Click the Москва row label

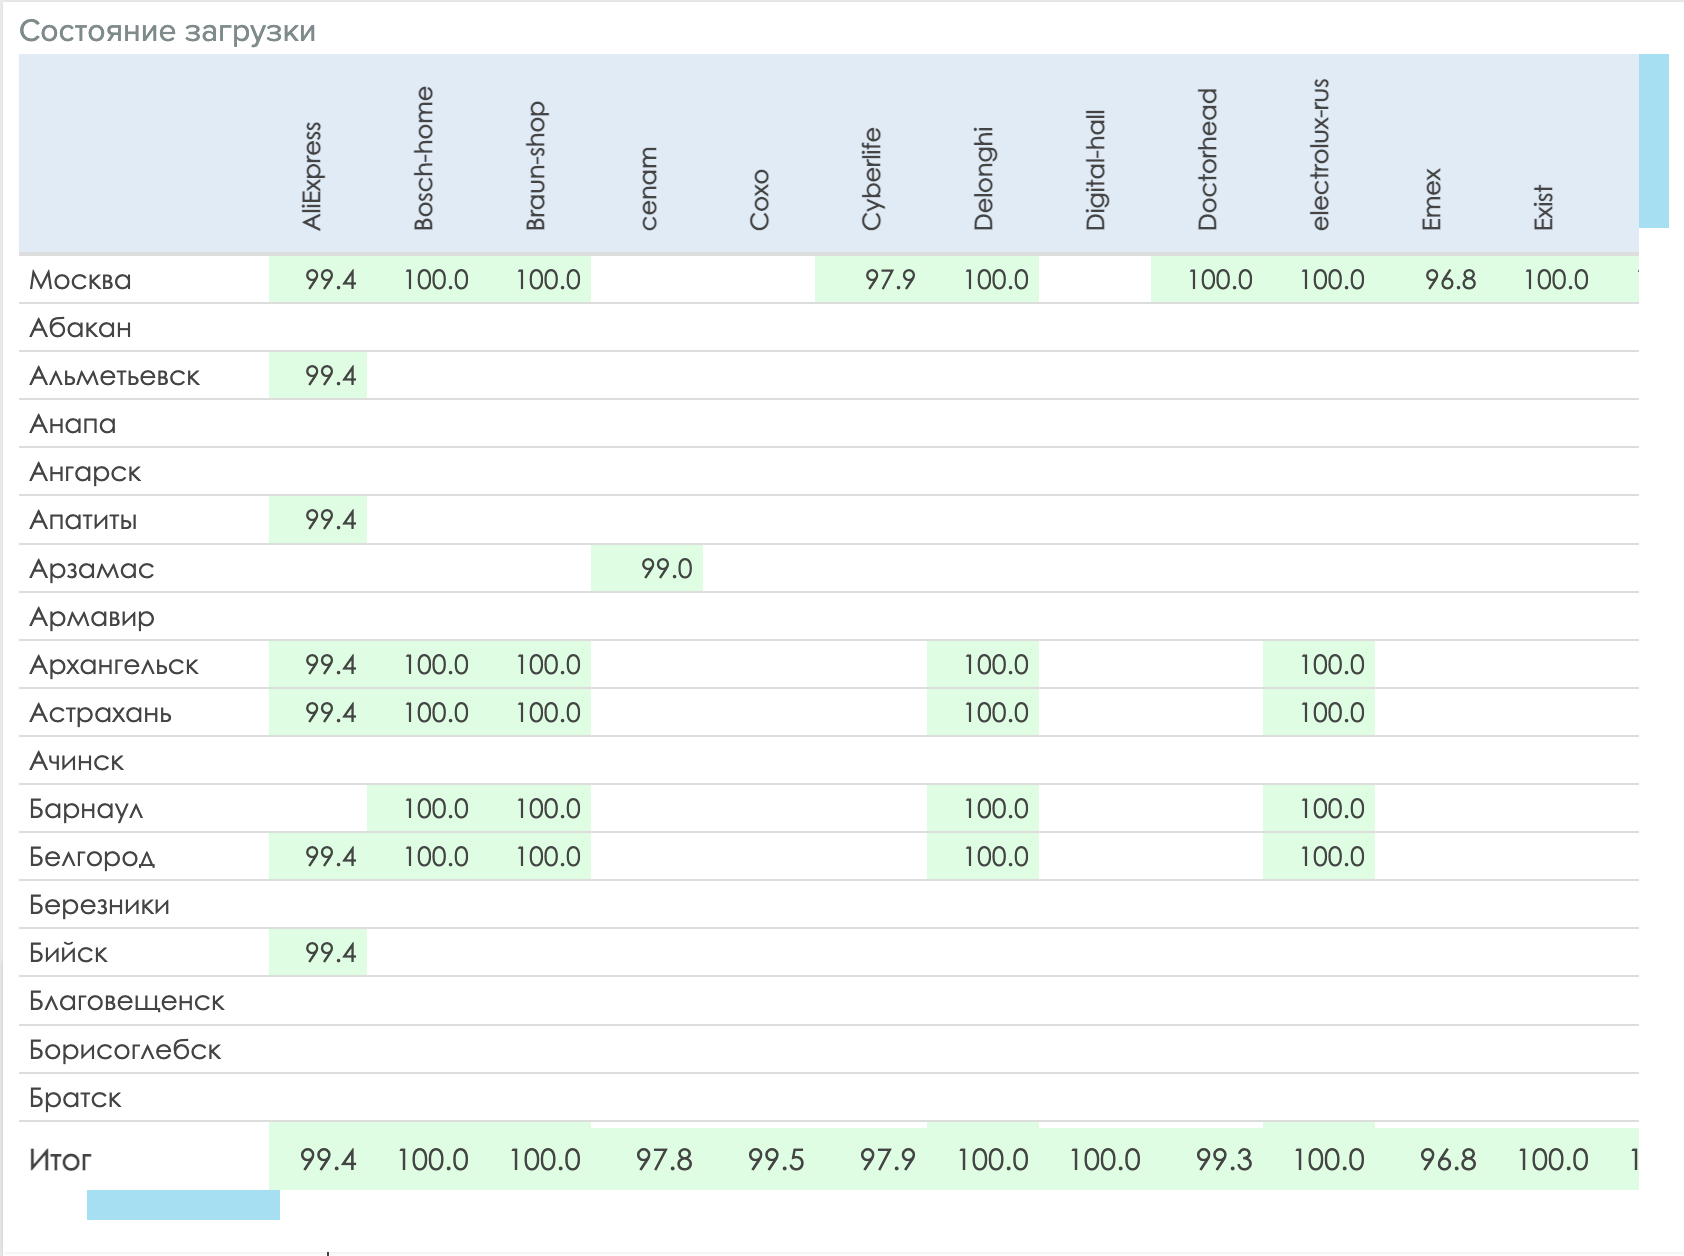click(x=80, y=280)
